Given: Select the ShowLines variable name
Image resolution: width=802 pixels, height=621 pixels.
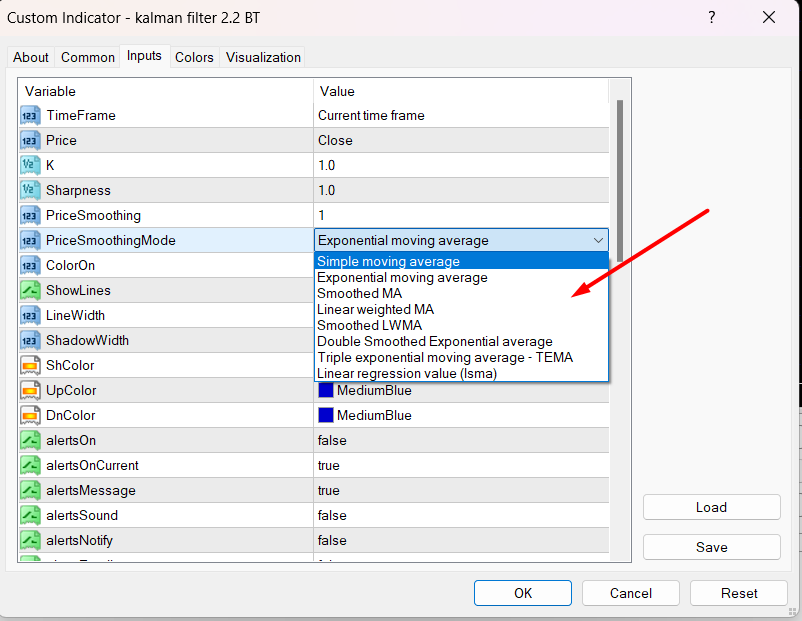Looking at the screenshot, I should coord(78,291).
